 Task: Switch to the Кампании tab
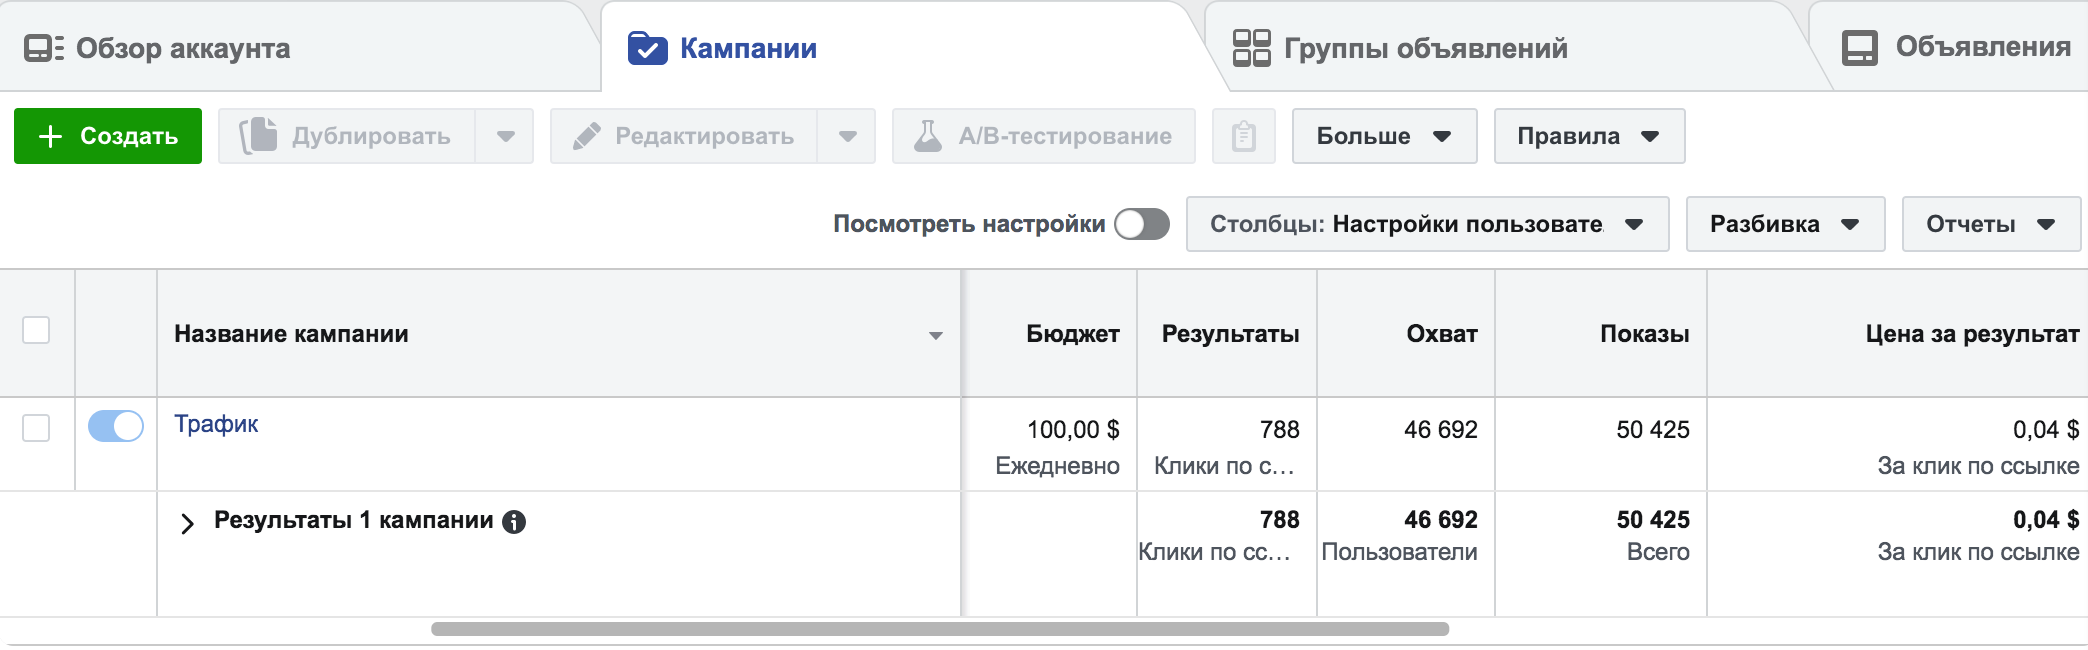747,48
